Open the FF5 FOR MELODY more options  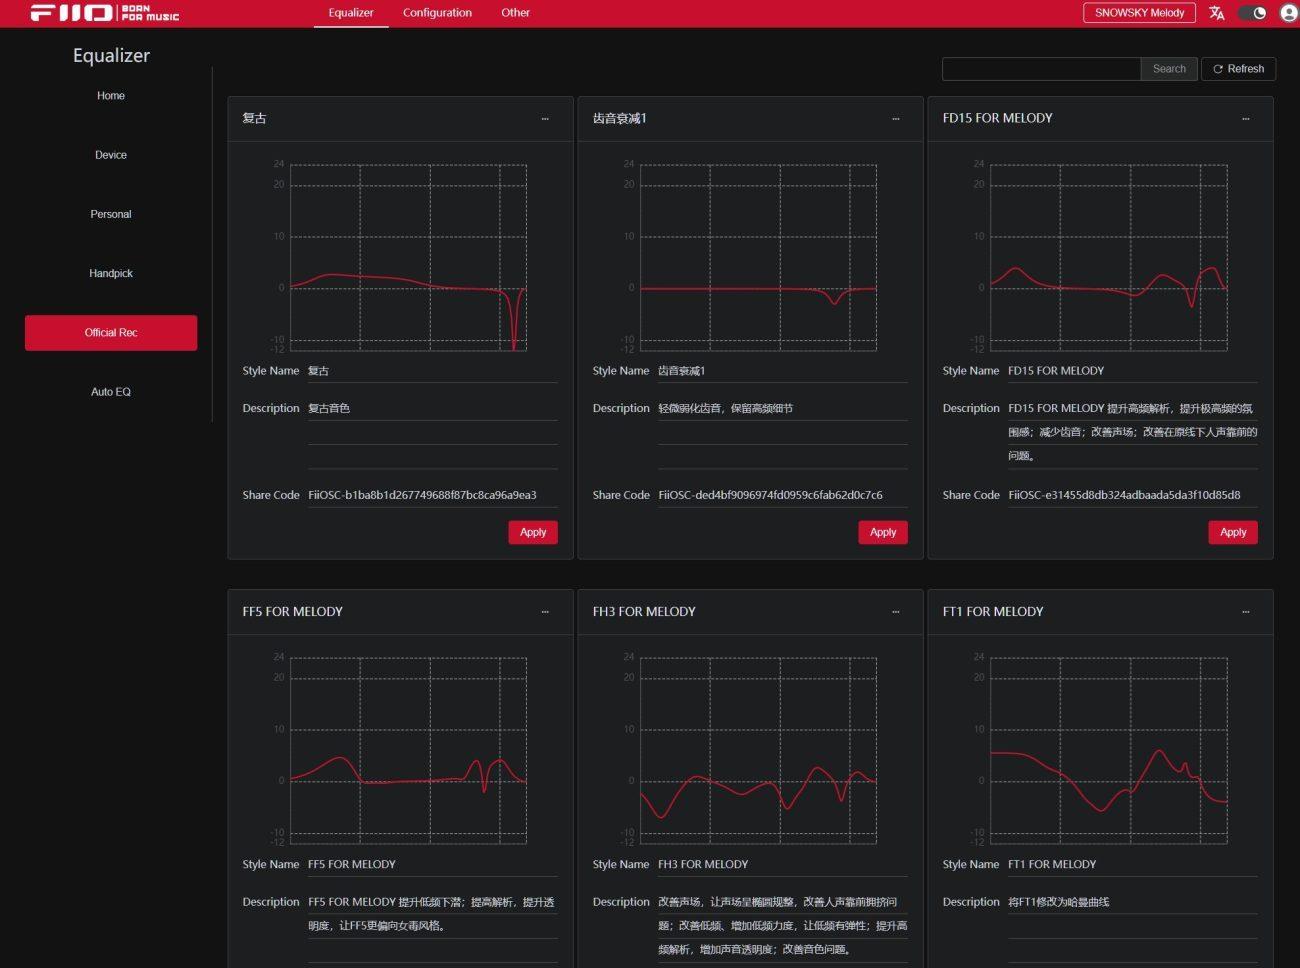[545, 612]
